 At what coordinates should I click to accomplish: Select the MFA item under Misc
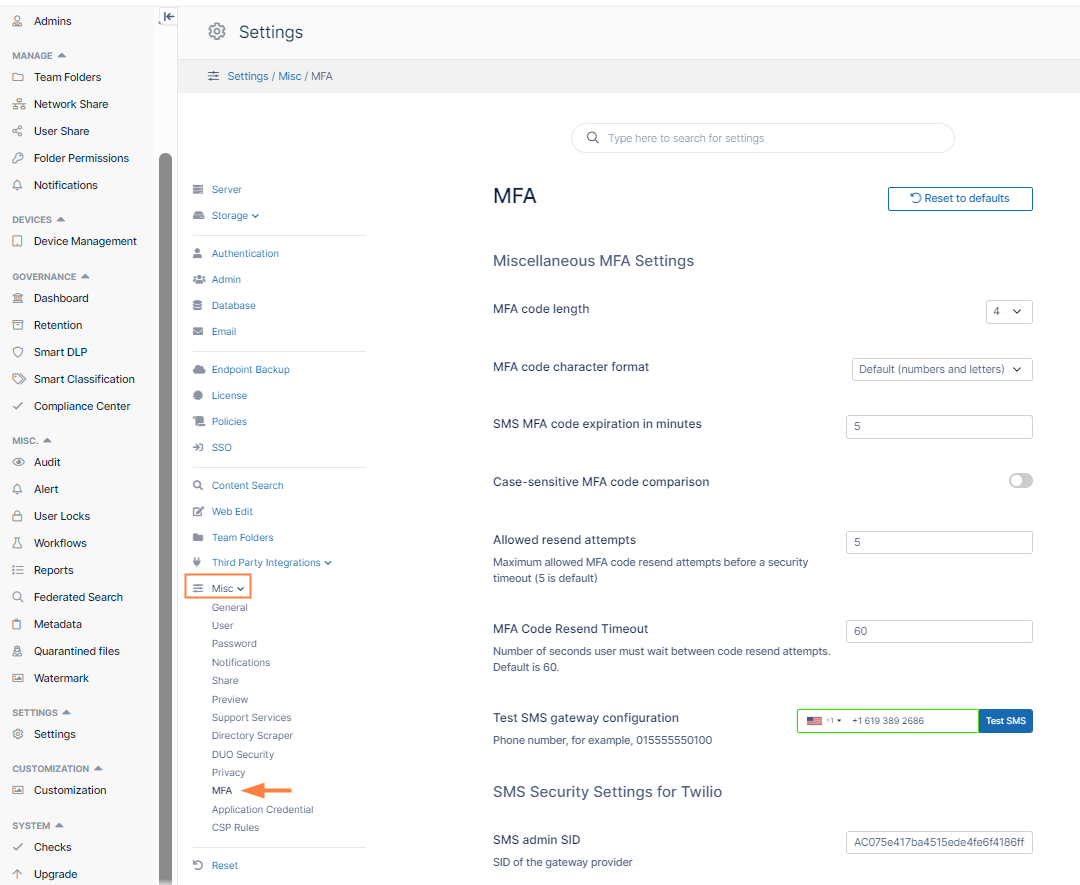222,791
